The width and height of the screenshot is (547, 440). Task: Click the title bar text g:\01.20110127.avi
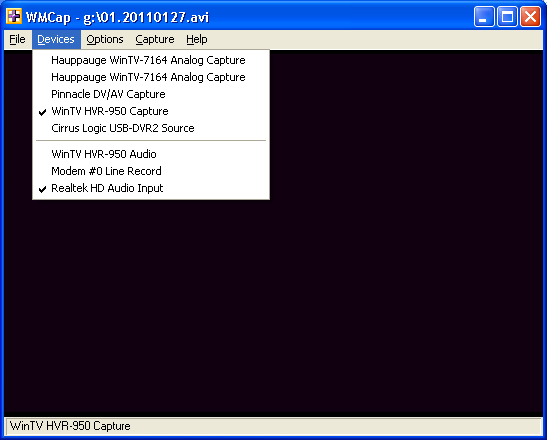pos(146,17)
